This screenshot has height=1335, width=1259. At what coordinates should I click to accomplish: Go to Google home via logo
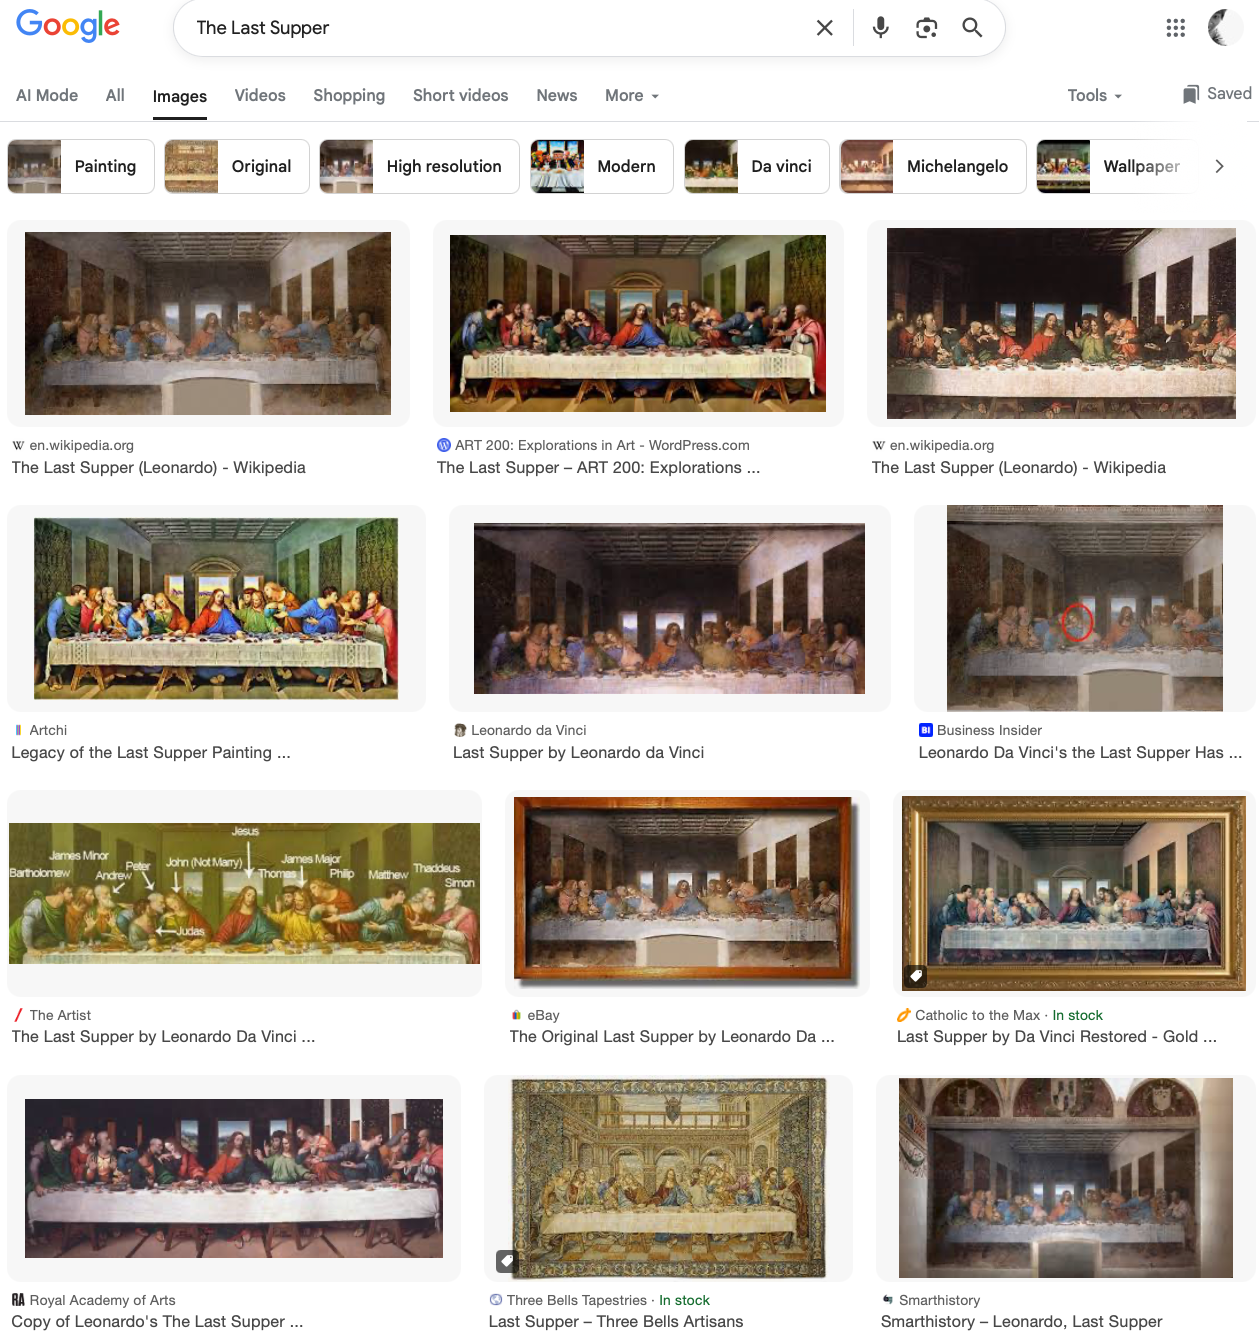point(68,26)
